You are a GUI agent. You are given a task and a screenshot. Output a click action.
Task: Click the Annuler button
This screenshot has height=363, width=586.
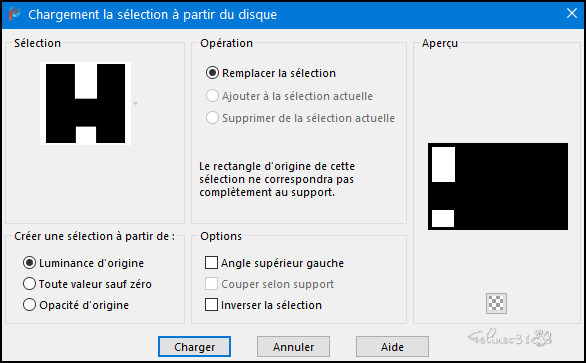(x=293, y=347)
